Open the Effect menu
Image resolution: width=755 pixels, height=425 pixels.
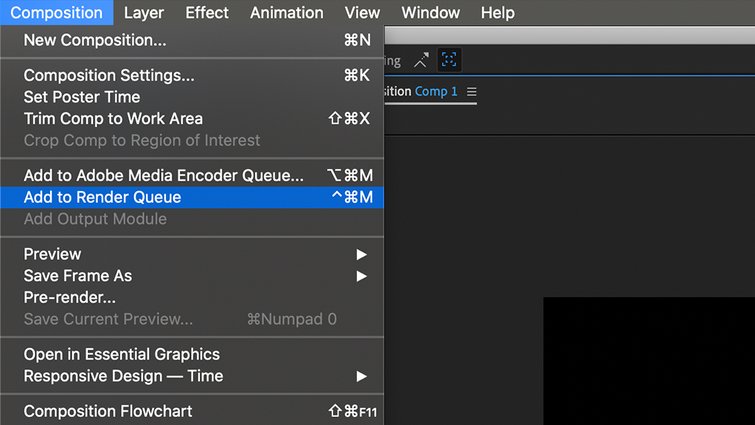click(207, 13)
